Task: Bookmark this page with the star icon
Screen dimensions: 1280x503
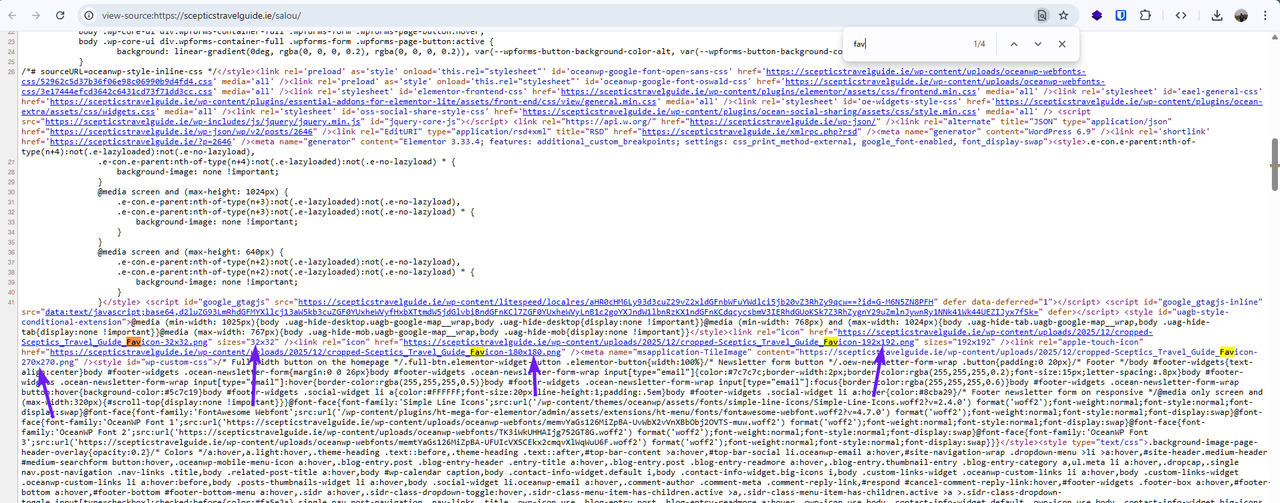Action: [1064, 16]
